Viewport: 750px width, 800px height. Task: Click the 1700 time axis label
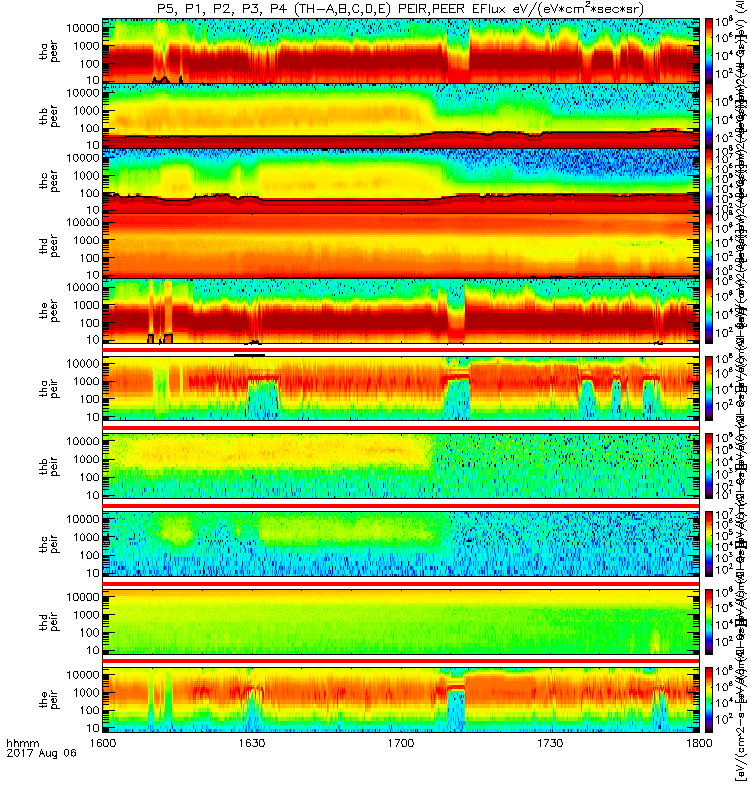pyautogui.click(x=401, y=743)
